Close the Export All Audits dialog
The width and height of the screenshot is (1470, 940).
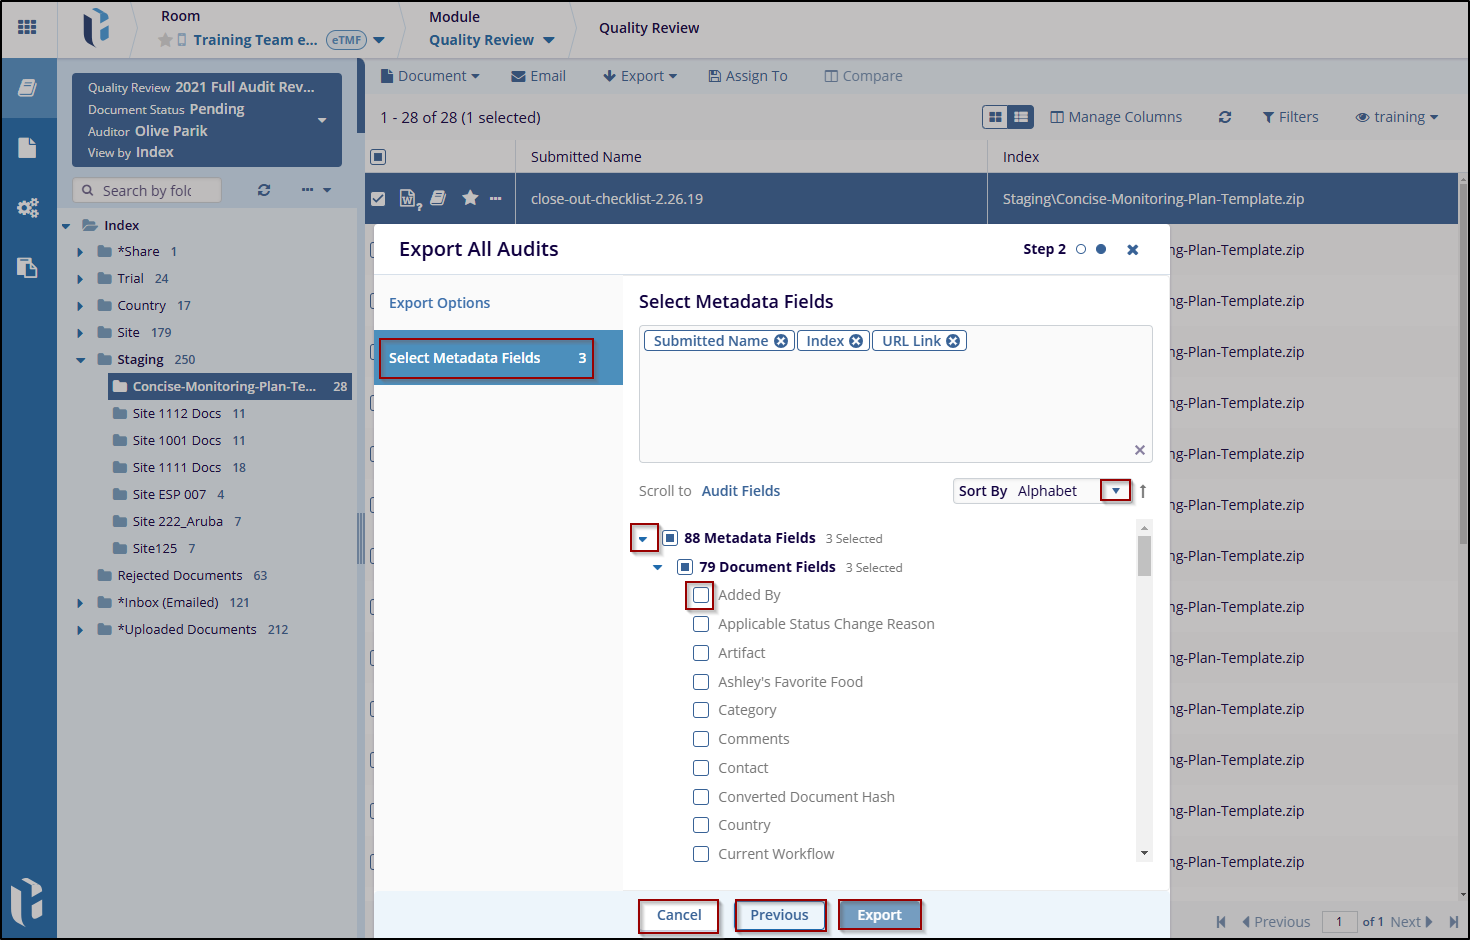(x=1132, y=250)
